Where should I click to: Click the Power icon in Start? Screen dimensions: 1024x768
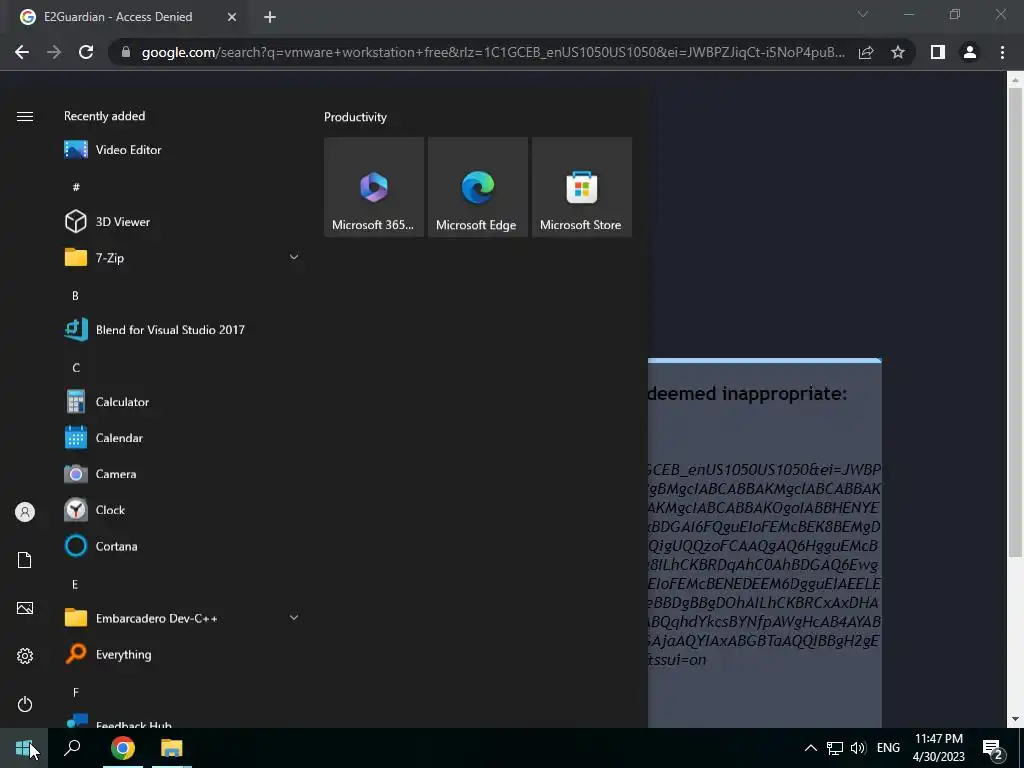[x=25, y=704]
